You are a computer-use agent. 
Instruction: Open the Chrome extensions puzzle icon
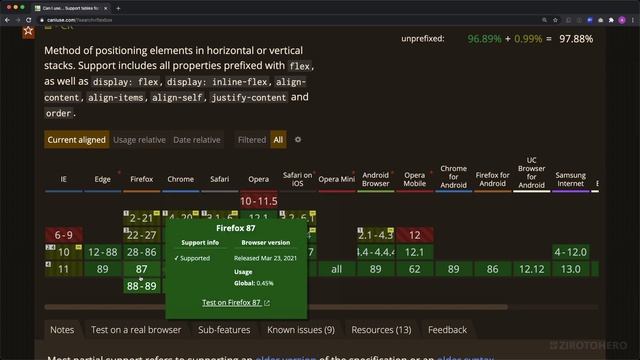611,20
